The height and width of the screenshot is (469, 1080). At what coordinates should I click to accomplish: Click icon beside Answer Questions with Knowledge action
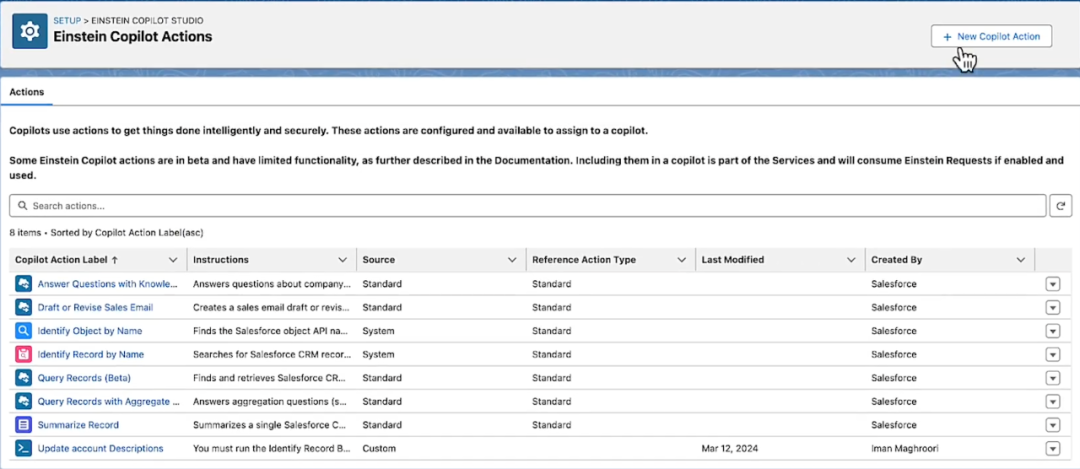tap(23, 284)
